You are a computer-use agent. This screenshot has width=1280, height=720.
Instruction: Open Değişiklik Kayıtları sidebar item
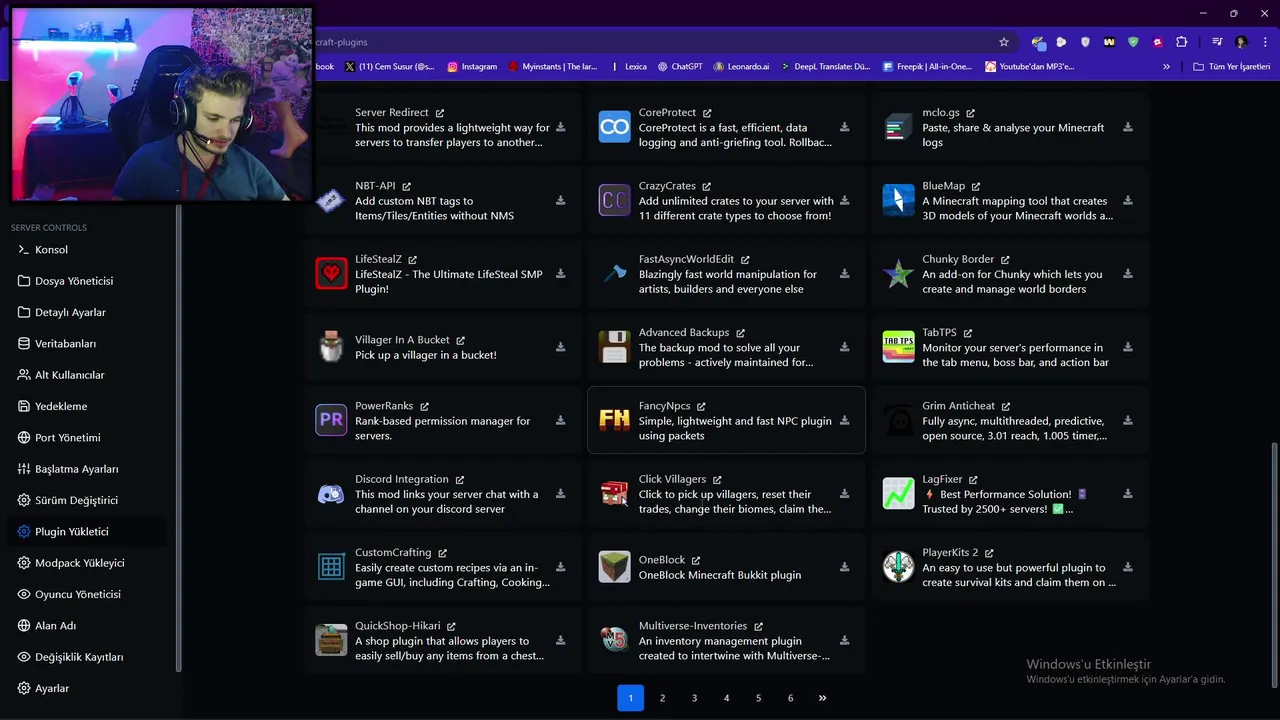click(88, 657)
